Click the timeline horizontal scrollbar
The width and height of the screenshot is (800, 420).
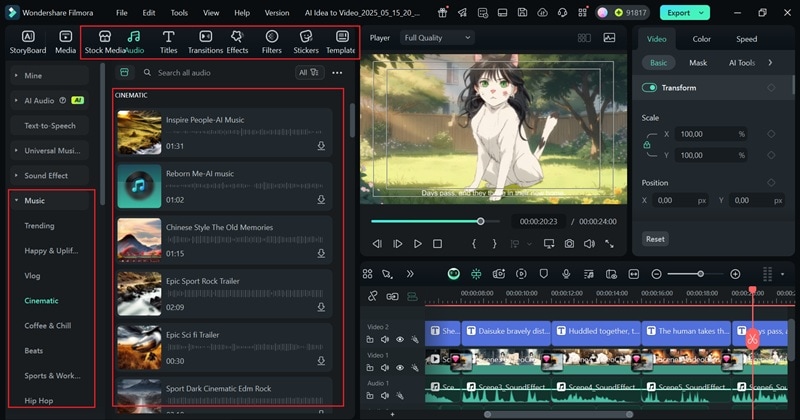[559, 414]
